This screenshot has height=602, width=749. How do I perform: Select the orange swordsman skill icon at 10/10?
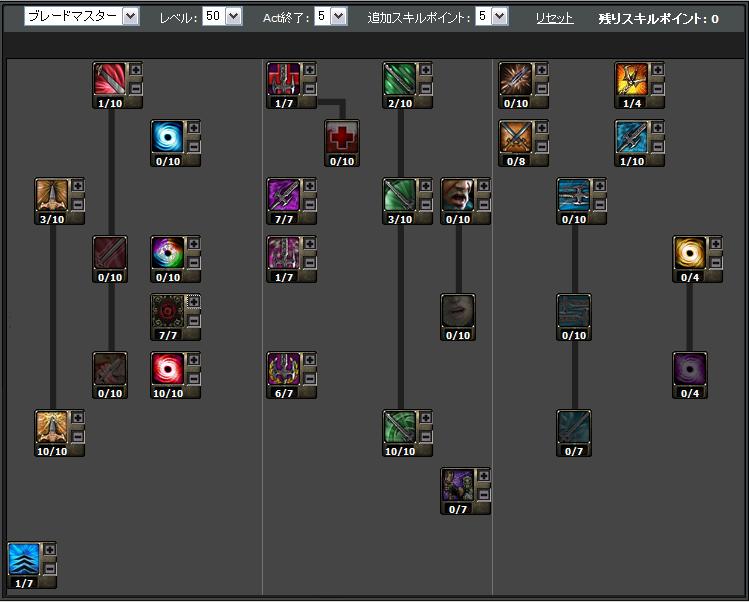click(x=52, y=427)
